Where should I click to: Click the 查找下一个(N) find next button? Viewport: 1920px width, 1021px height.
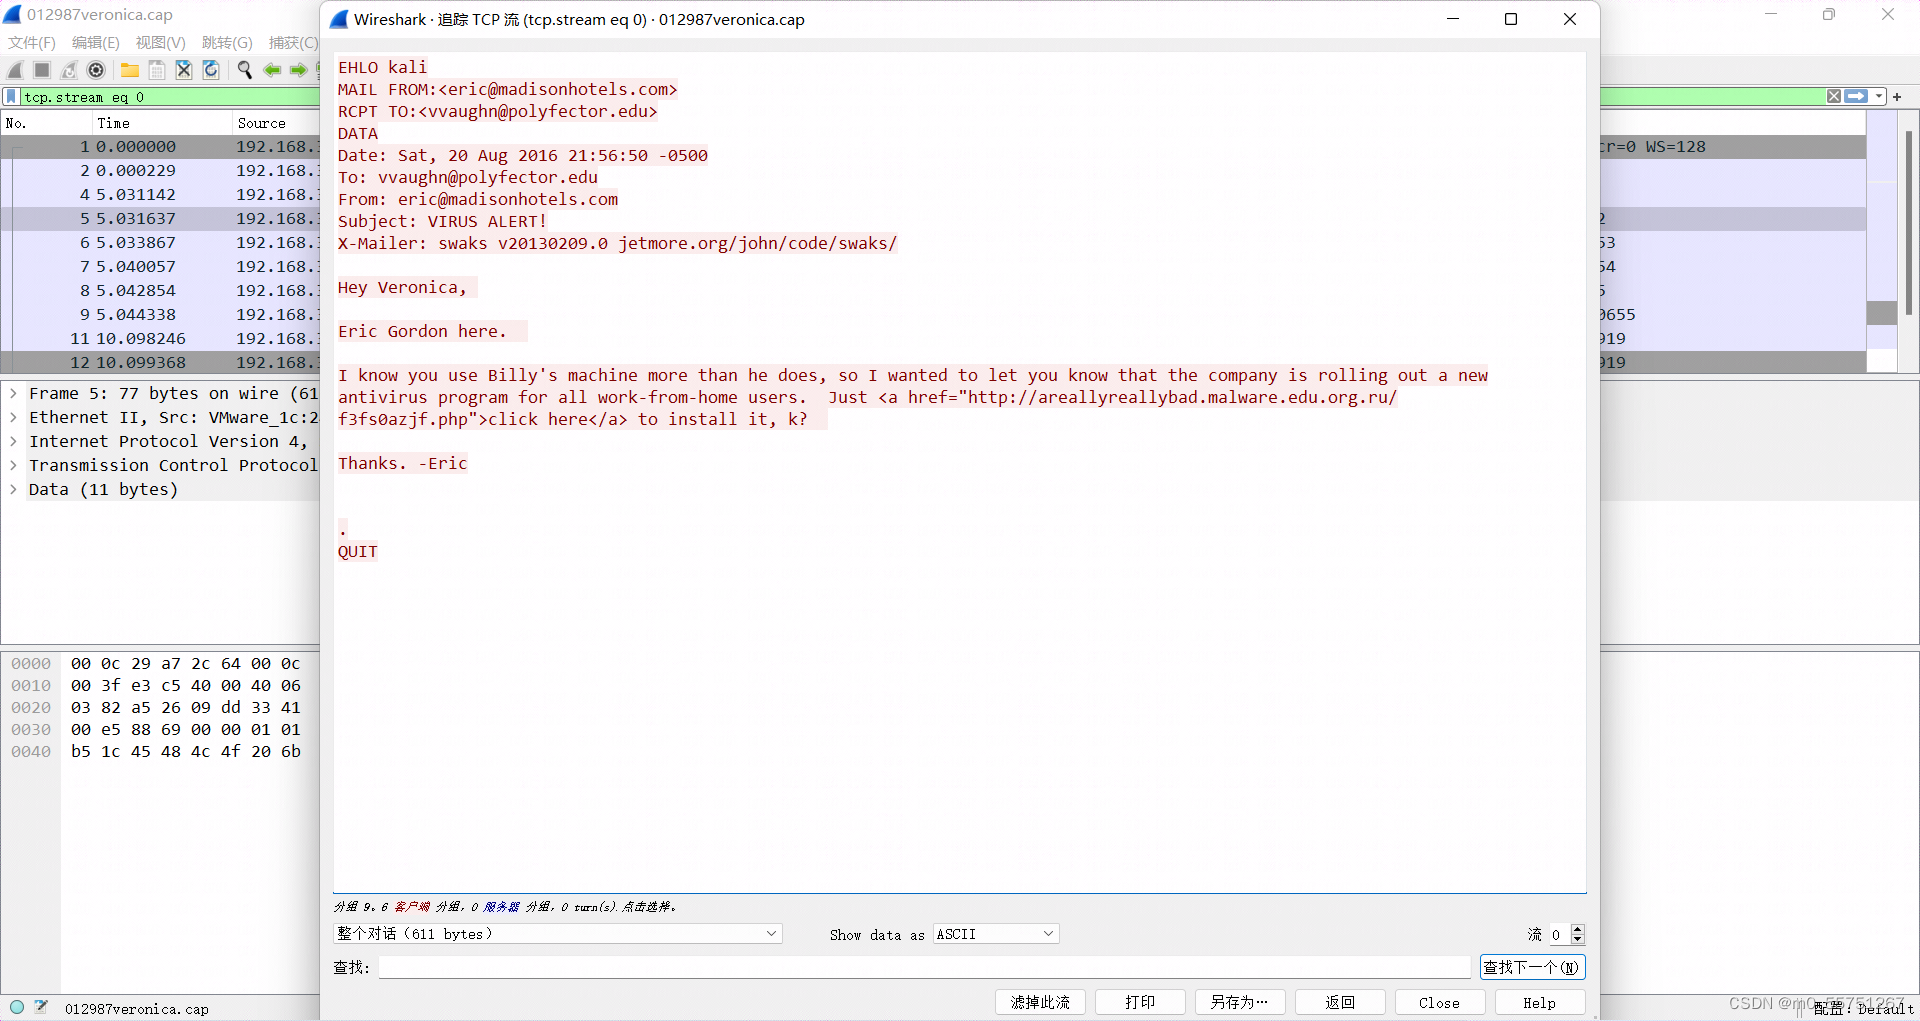(1532, 967)
